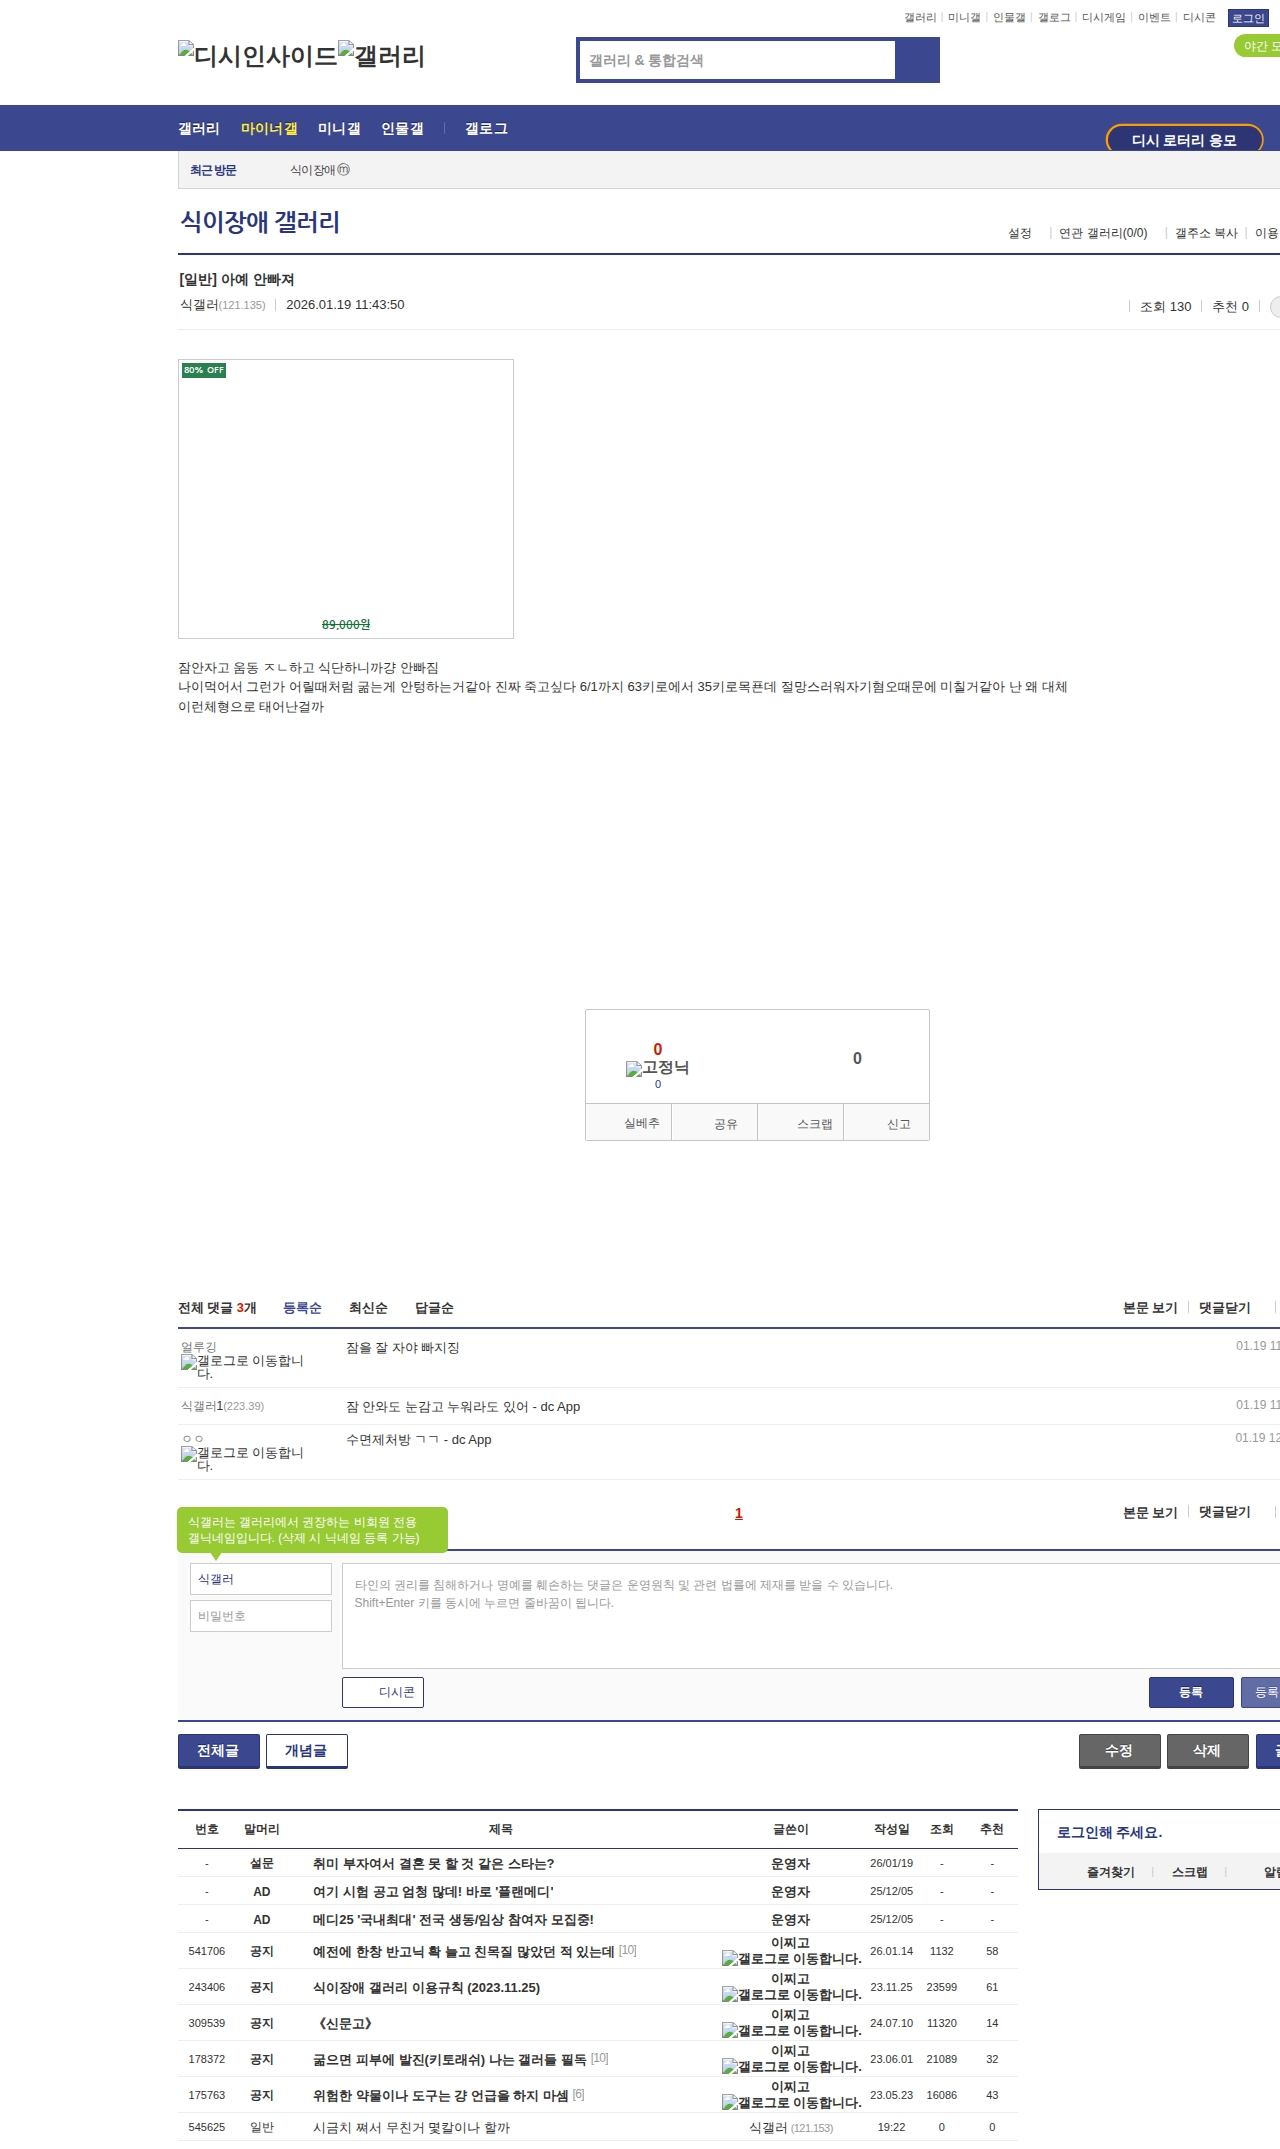The image size is (1280, 2149).
Task: Open the 디시콘 picker button
Action: 383,1692
